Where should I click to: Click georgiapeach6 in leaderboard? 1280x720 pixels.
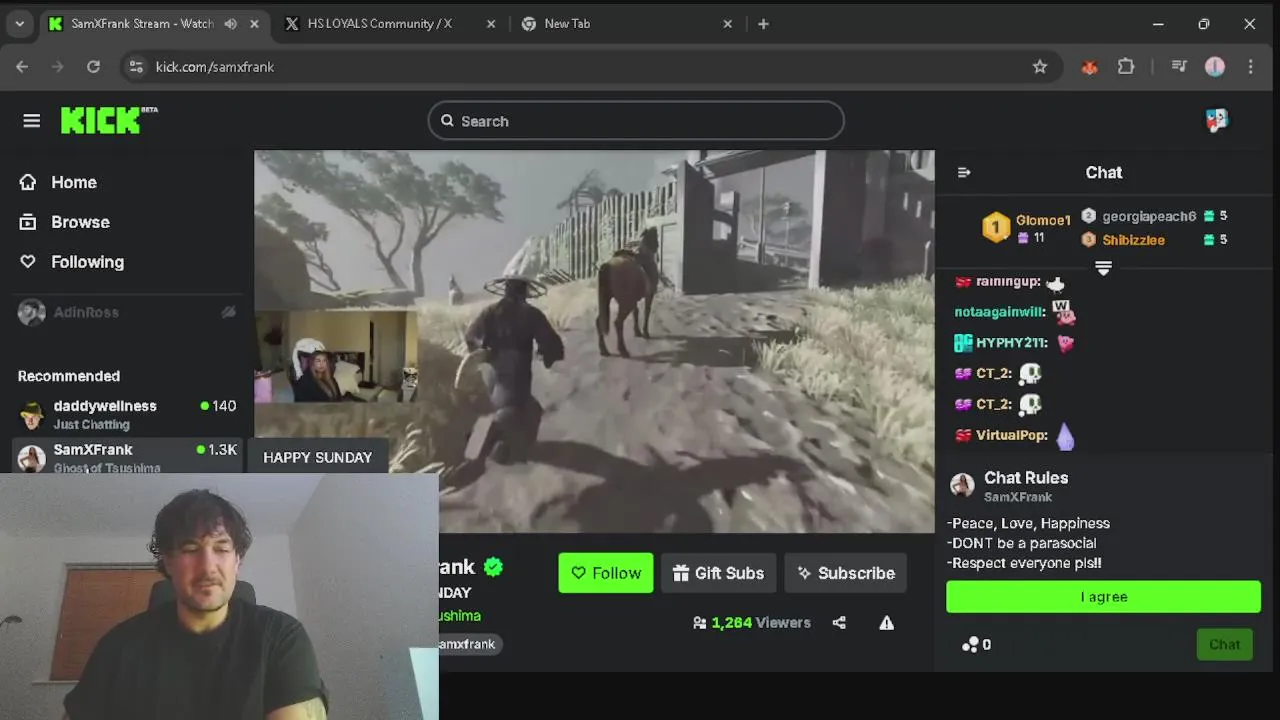[1149, 216]
